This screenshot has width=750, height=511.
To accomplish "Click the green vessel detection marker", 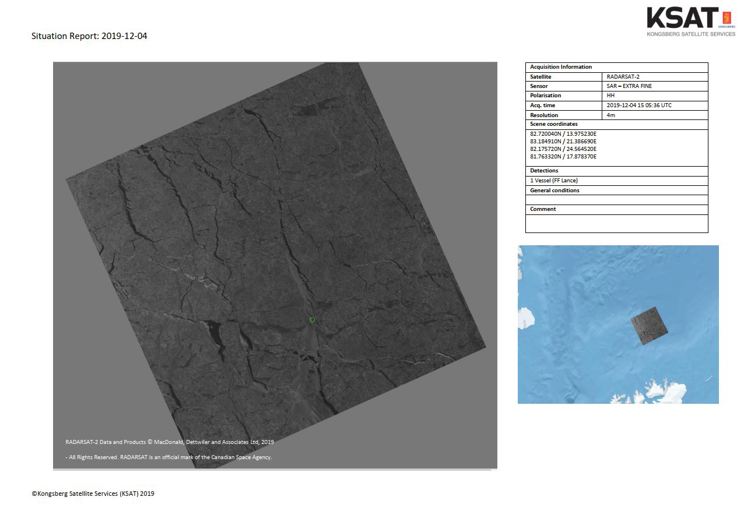I will tap(312, 320).
